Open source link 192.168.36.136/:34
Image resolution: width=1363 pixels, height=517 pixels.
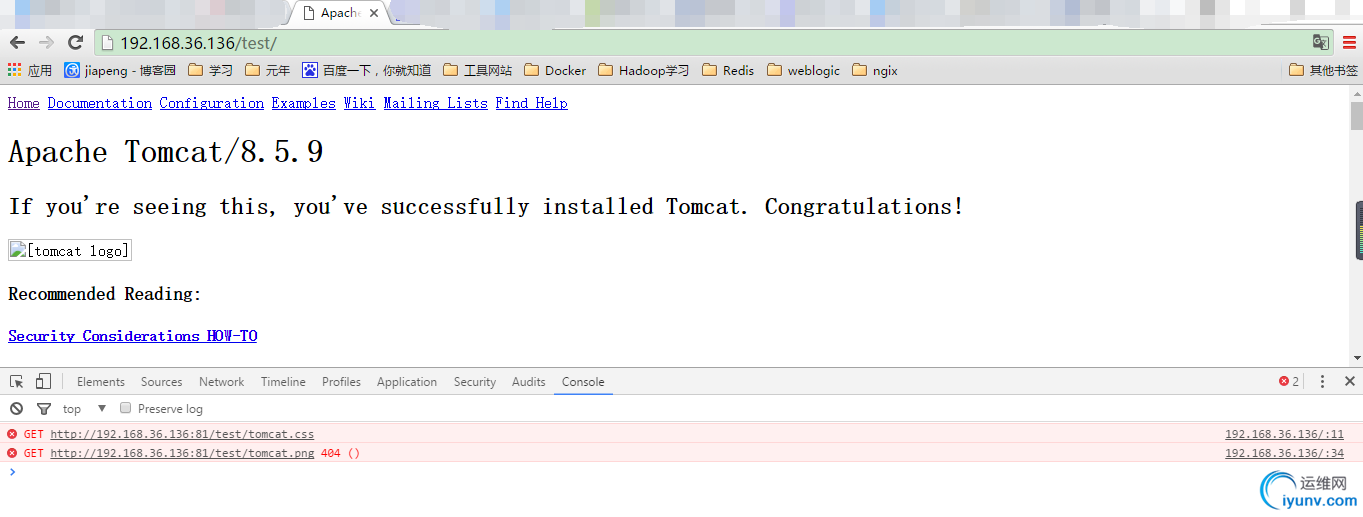point(1285,453)
